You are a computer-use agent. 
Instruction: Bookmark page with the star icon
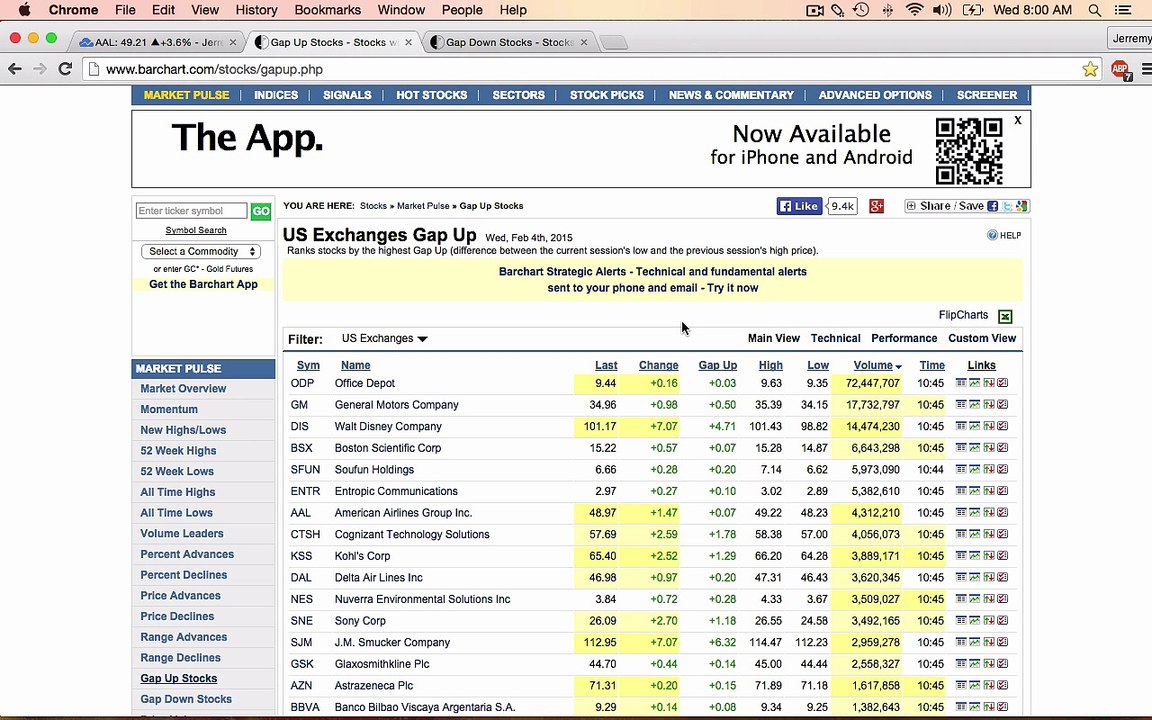(x=1090, y=69)
